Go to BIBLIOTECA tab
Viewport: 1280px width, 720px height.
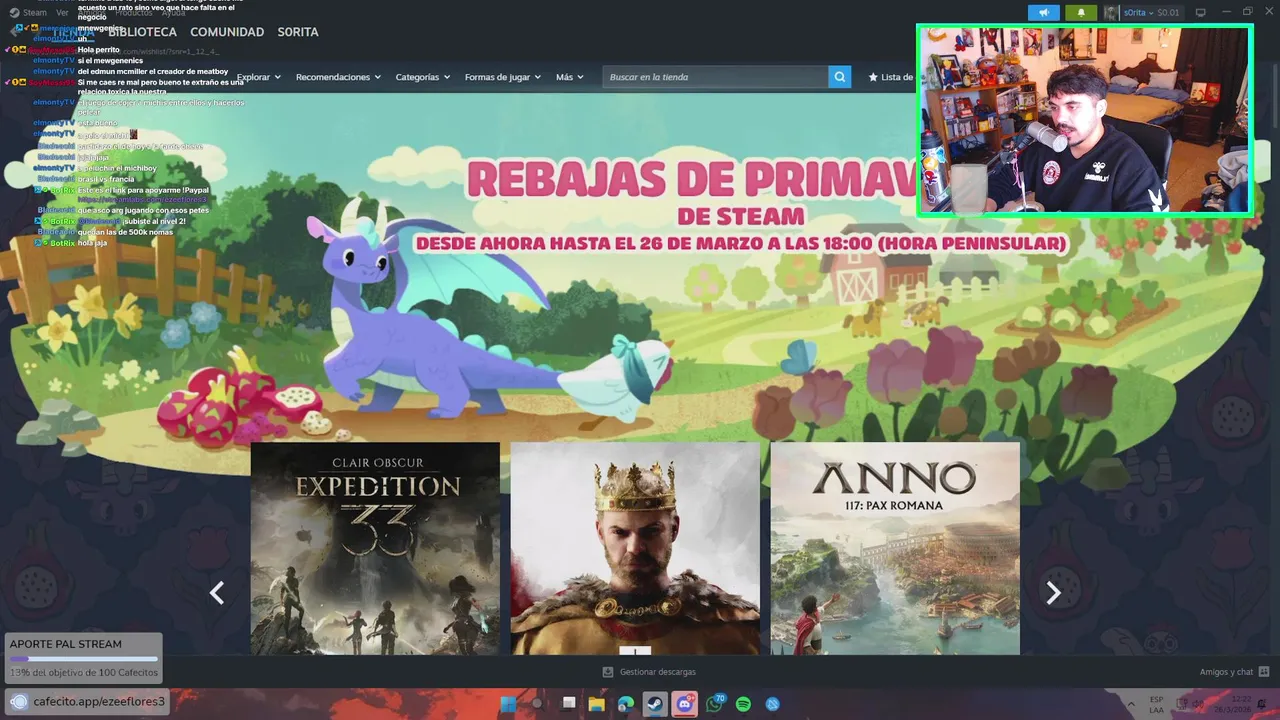click(x=143, y=32)
